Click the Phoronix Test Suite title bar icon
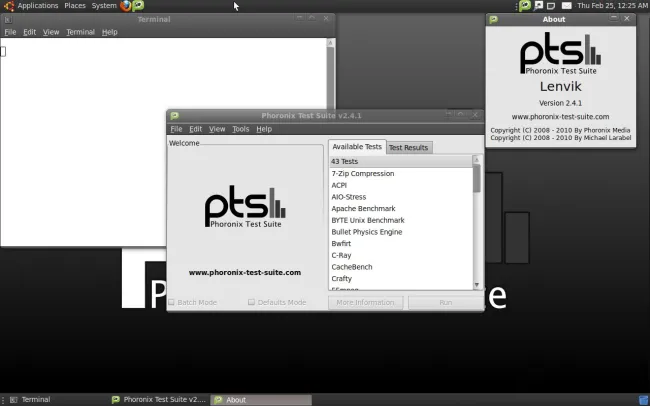This screenshot has width=650, height=406. click(x=175, y=116)
